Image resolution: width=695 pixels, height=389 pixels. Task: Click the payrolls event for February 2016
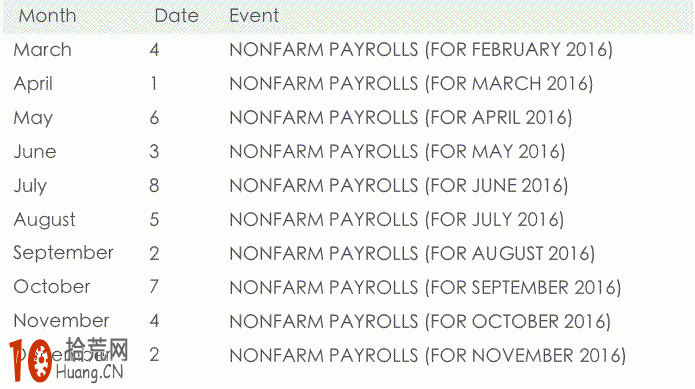tap(421, 50)
